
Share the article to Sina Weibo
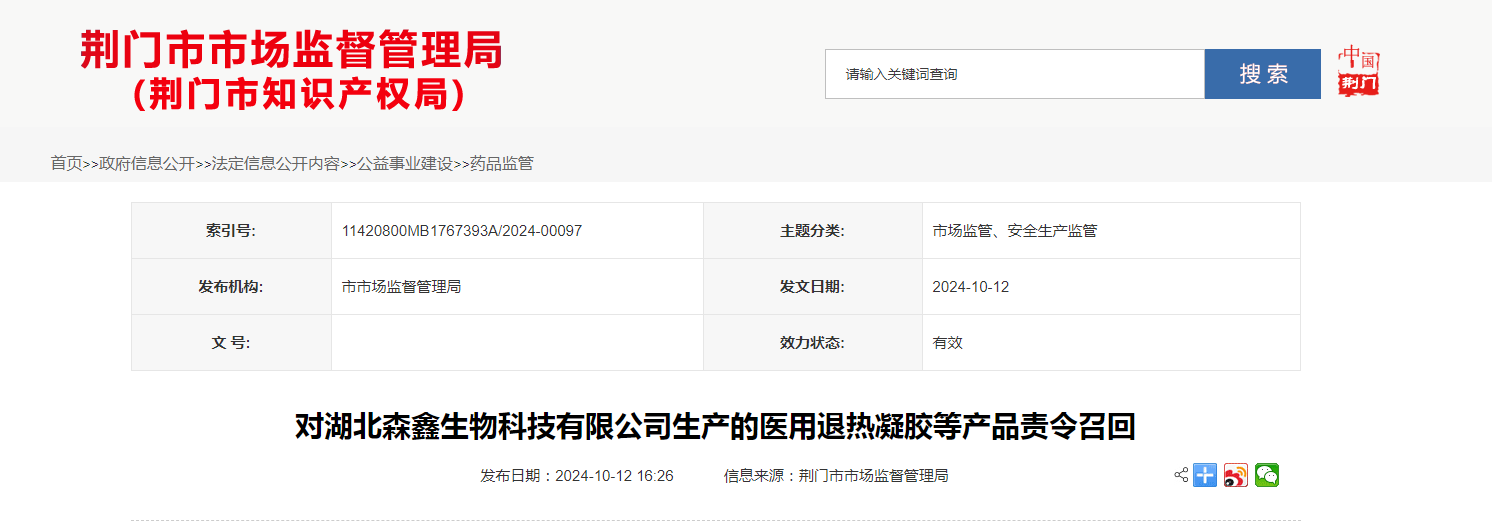tap(1236, 476)
